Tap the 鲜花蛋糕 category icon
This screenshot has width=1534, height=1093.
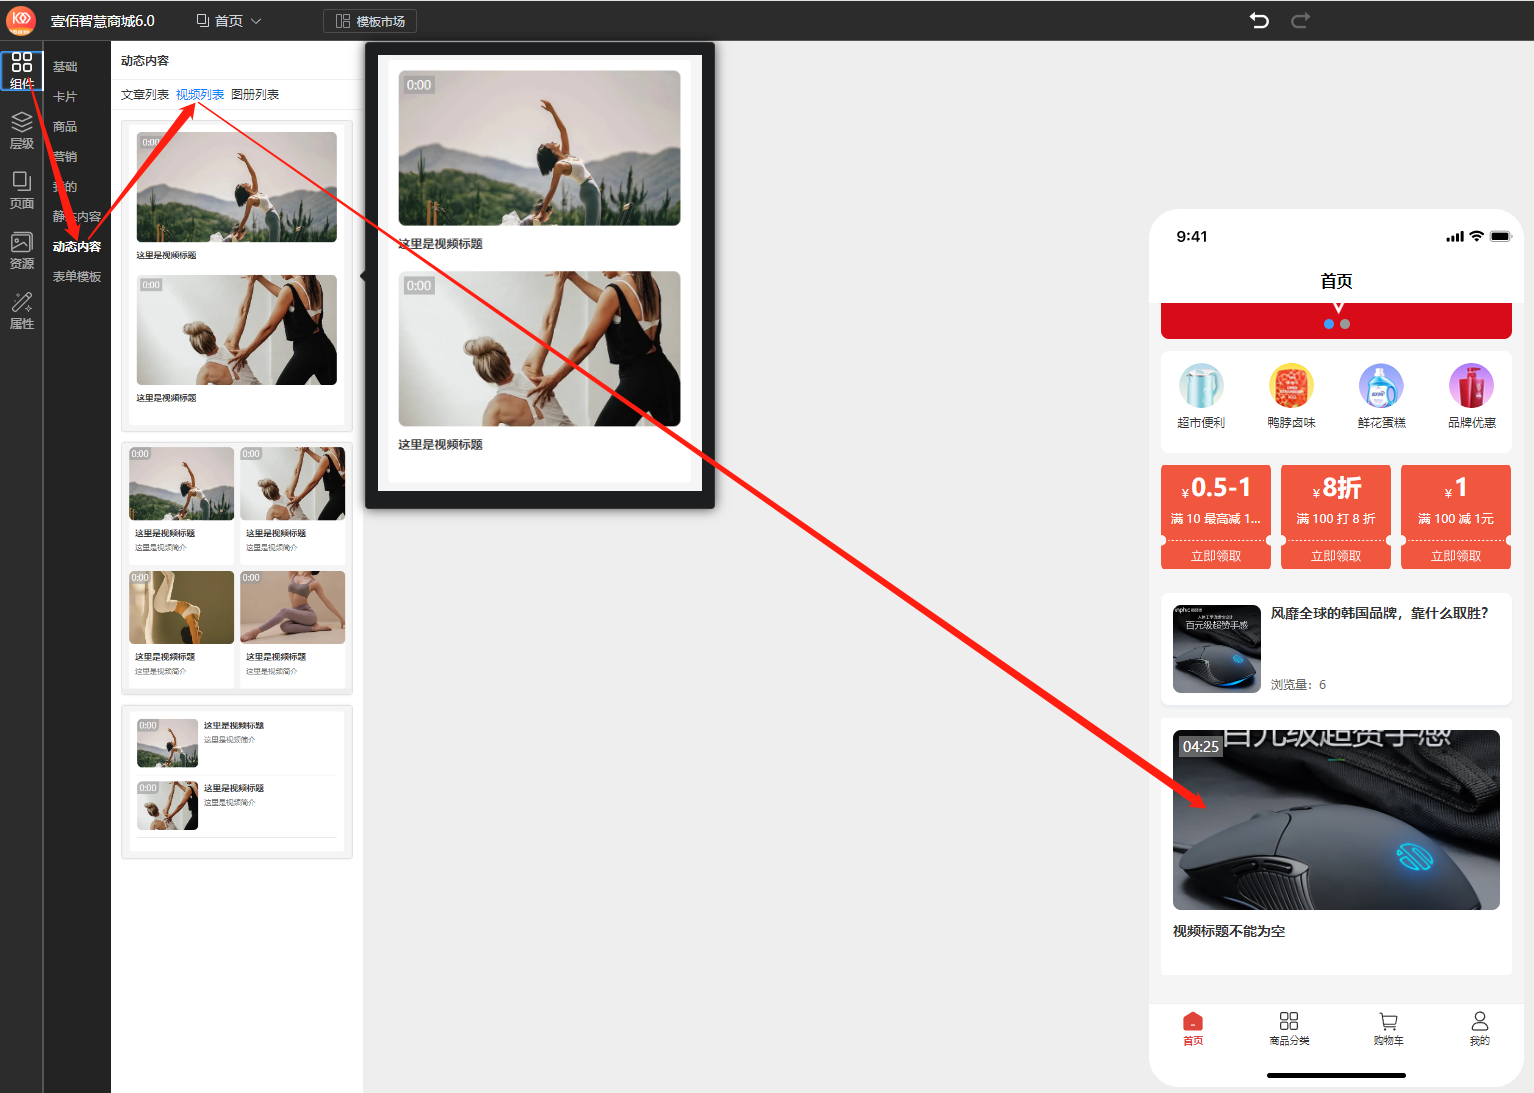1381,386
